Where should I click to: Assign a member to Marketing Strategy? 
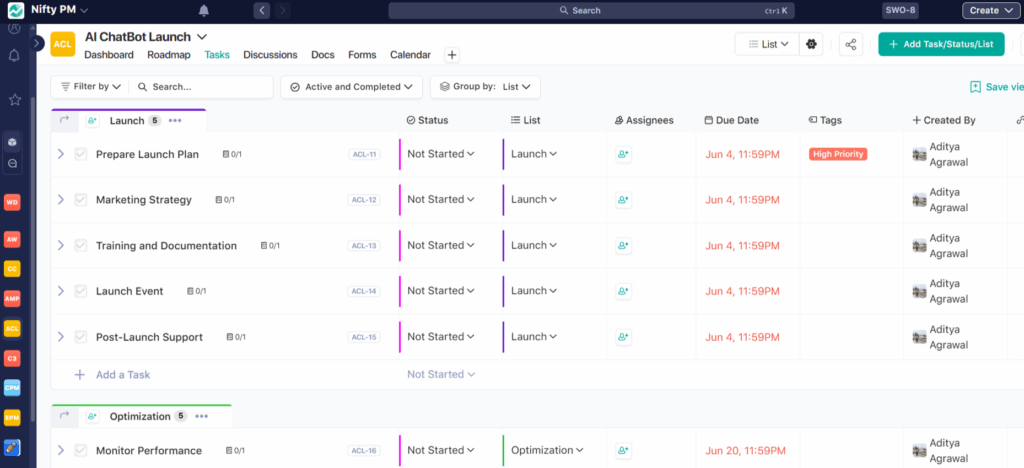click(x=623, y=200)
